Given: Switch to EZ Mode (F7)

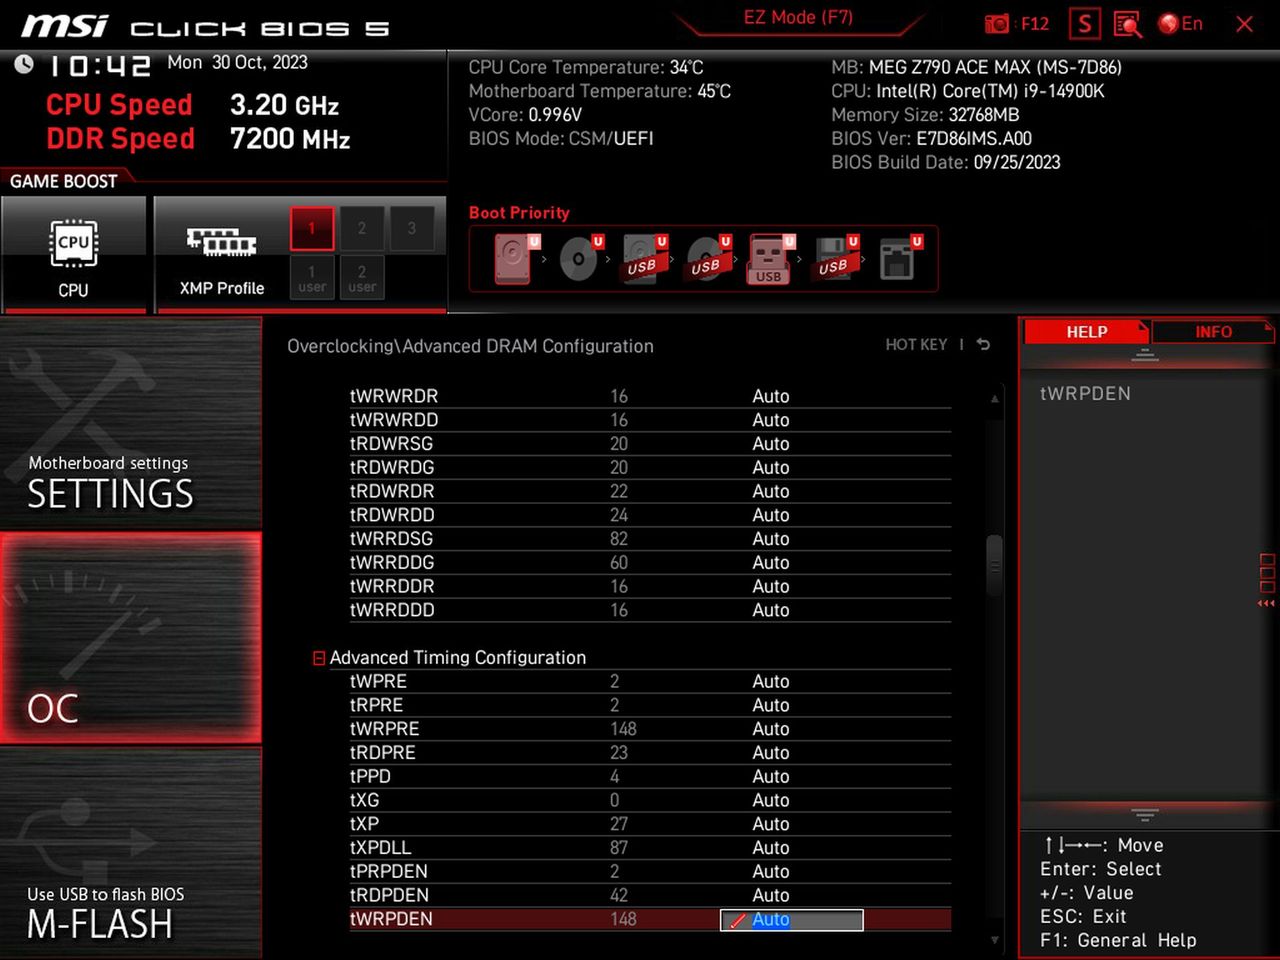Looking at the screenshot, I should 798,18.
